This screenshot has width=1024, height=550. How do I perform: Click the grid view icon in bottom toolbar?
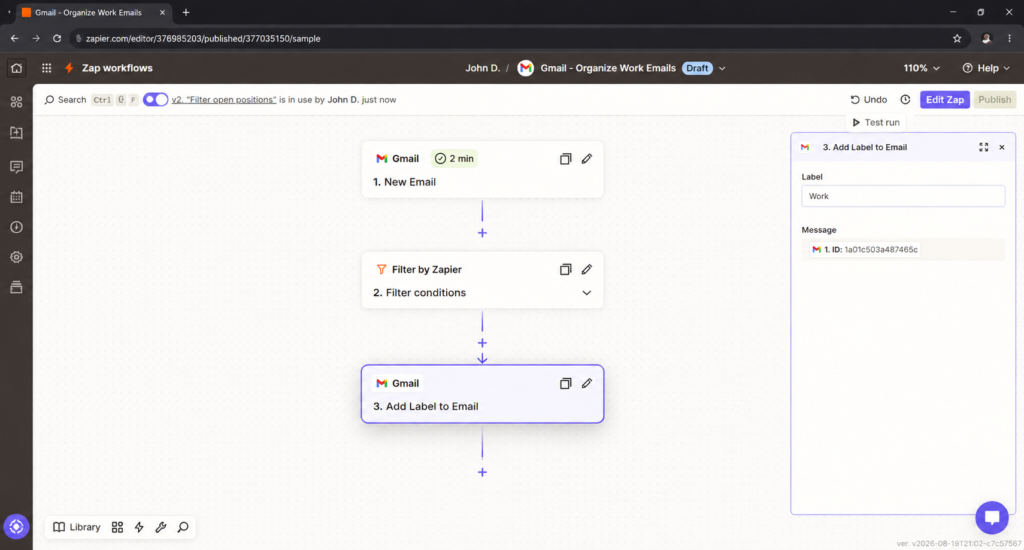118,527
